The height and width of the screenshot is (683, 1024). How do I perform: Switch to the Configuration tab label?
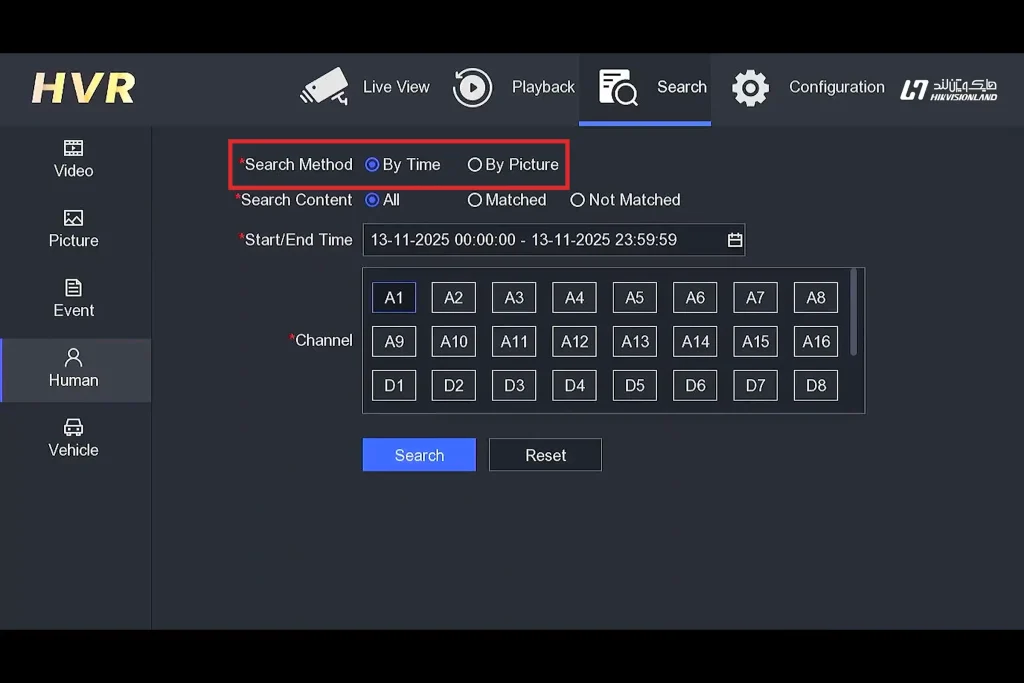836,87
